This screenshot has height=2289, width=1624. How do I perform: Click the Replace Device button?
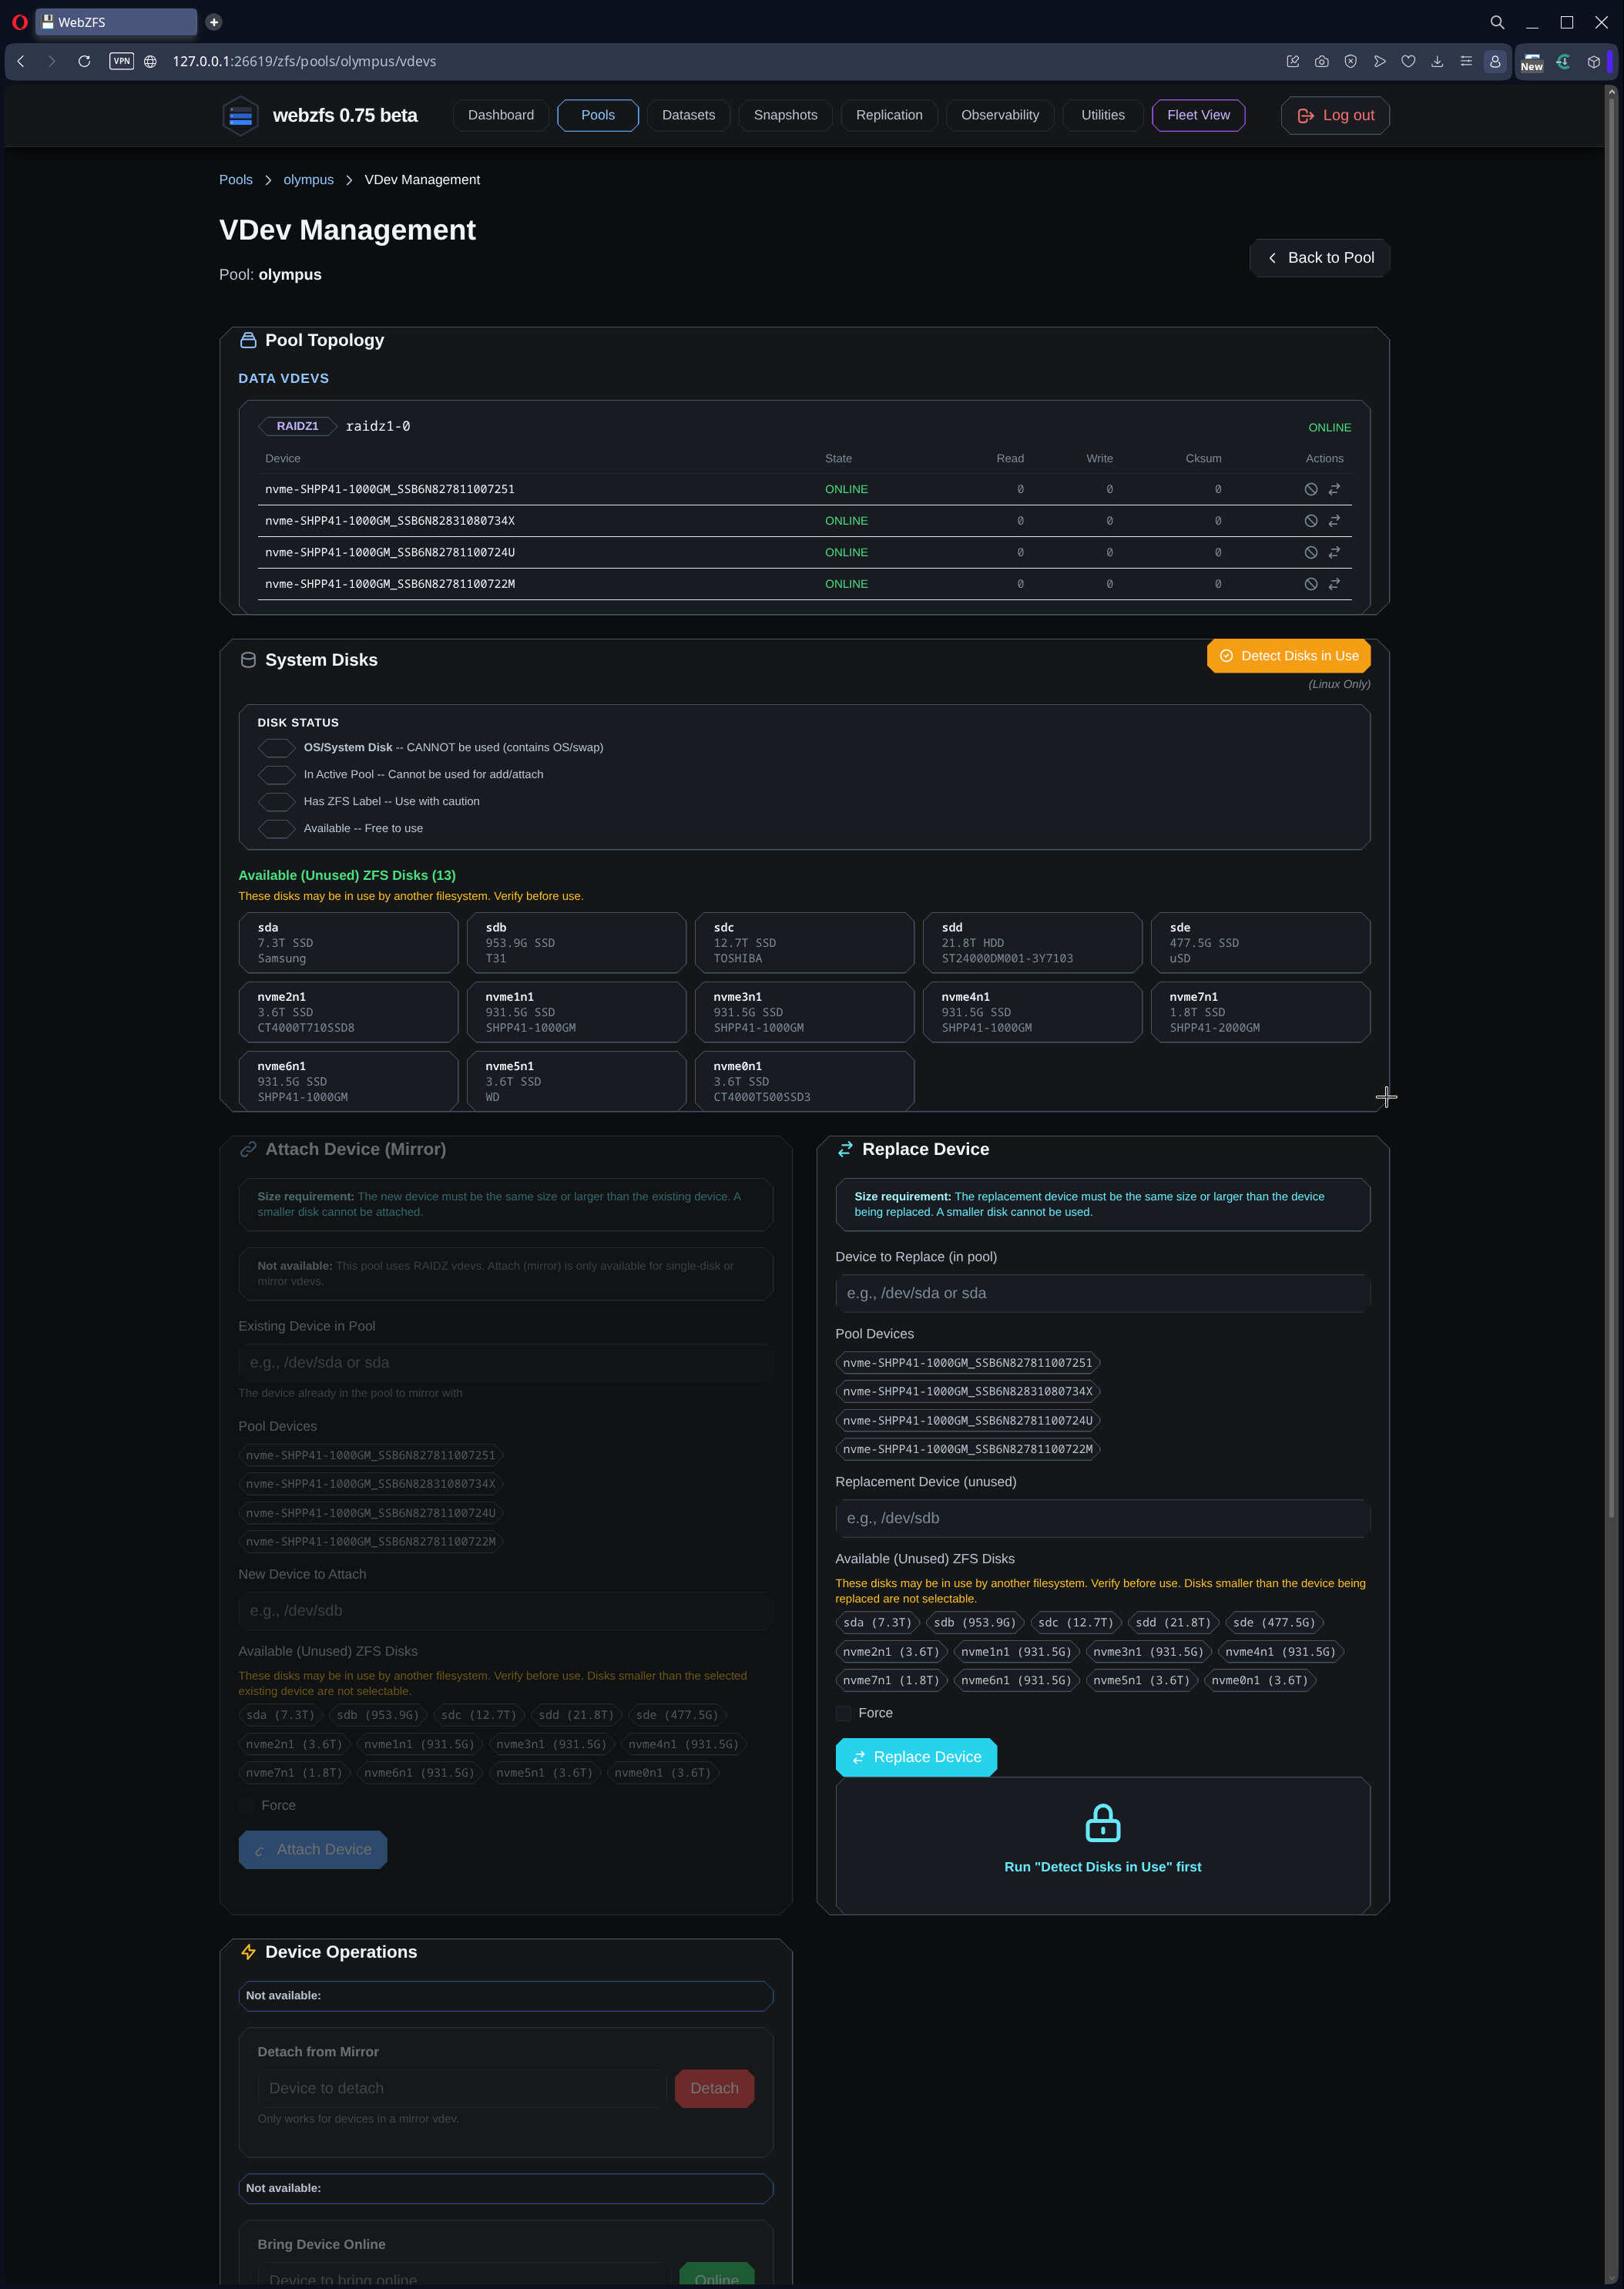tap(916, 1757)
